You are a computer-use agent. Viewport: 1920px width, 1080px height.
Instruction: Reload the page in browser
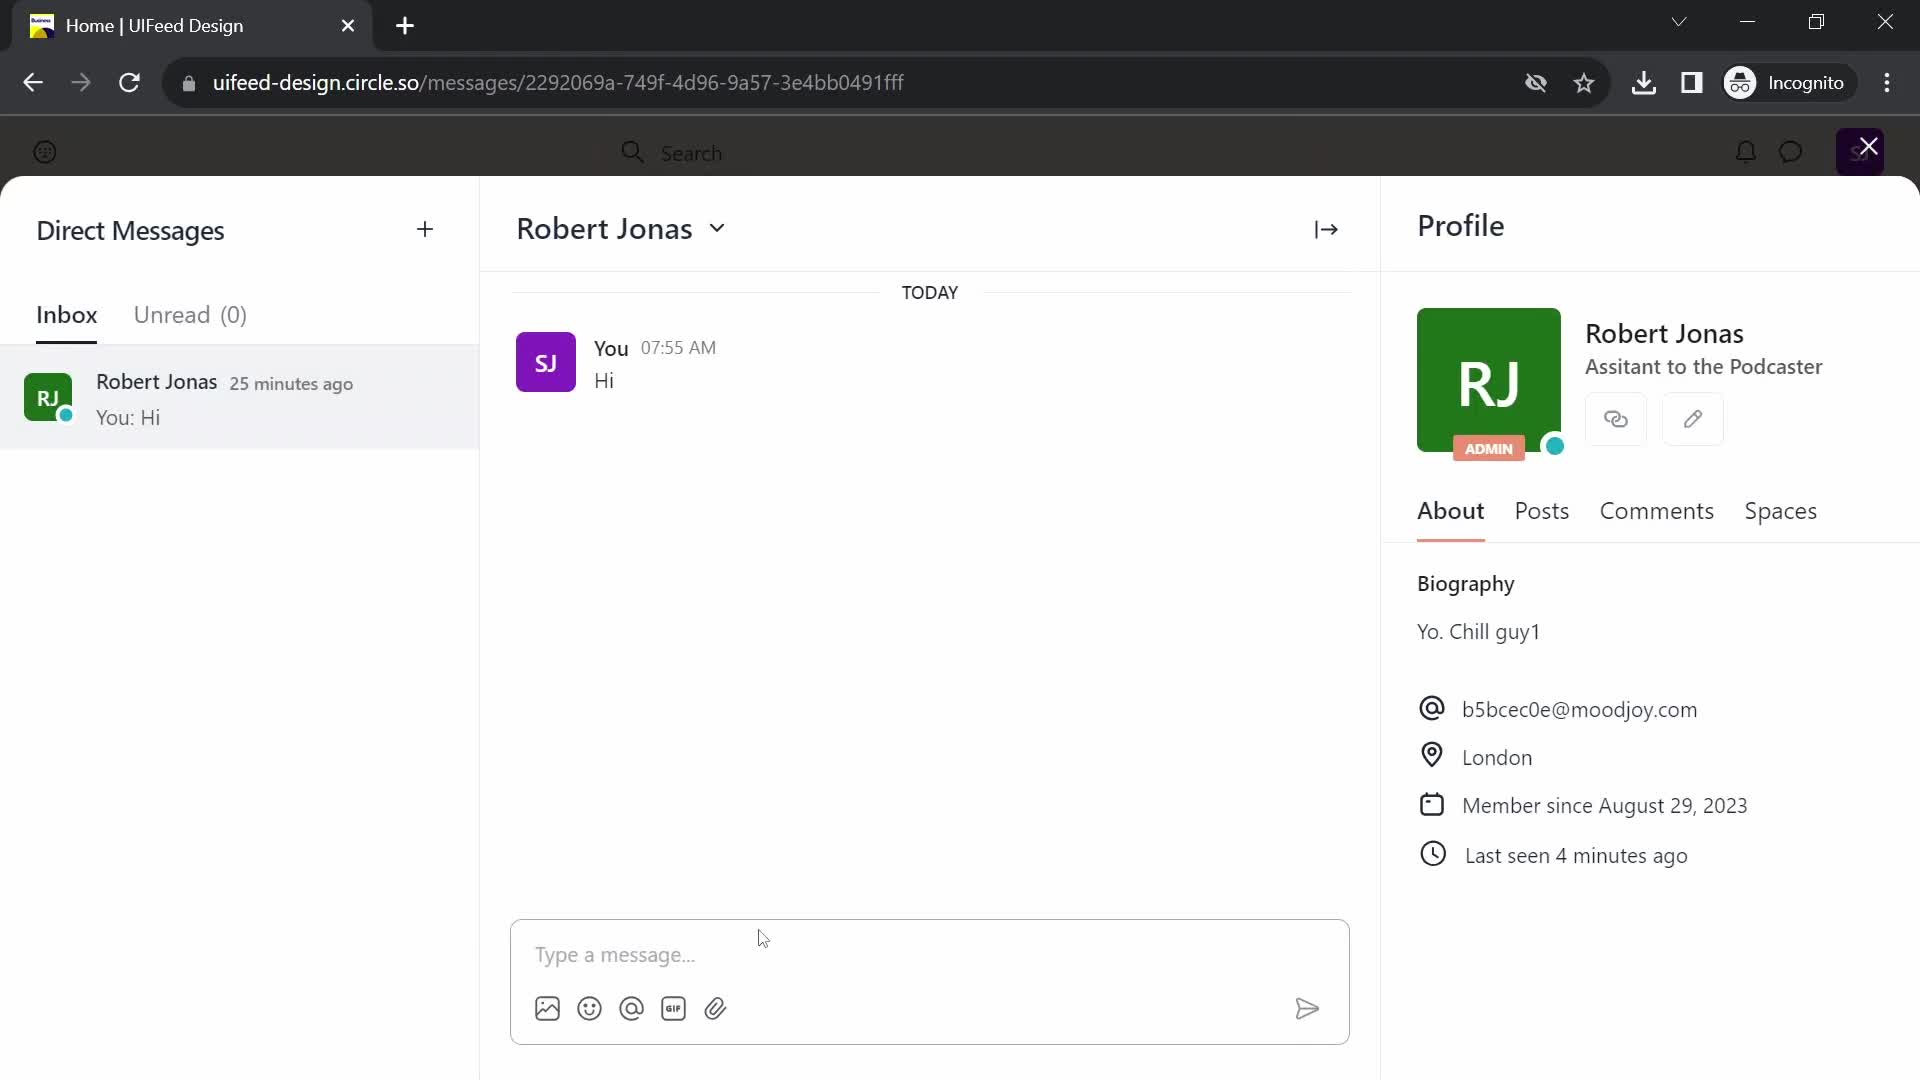(x=129, y=83)
